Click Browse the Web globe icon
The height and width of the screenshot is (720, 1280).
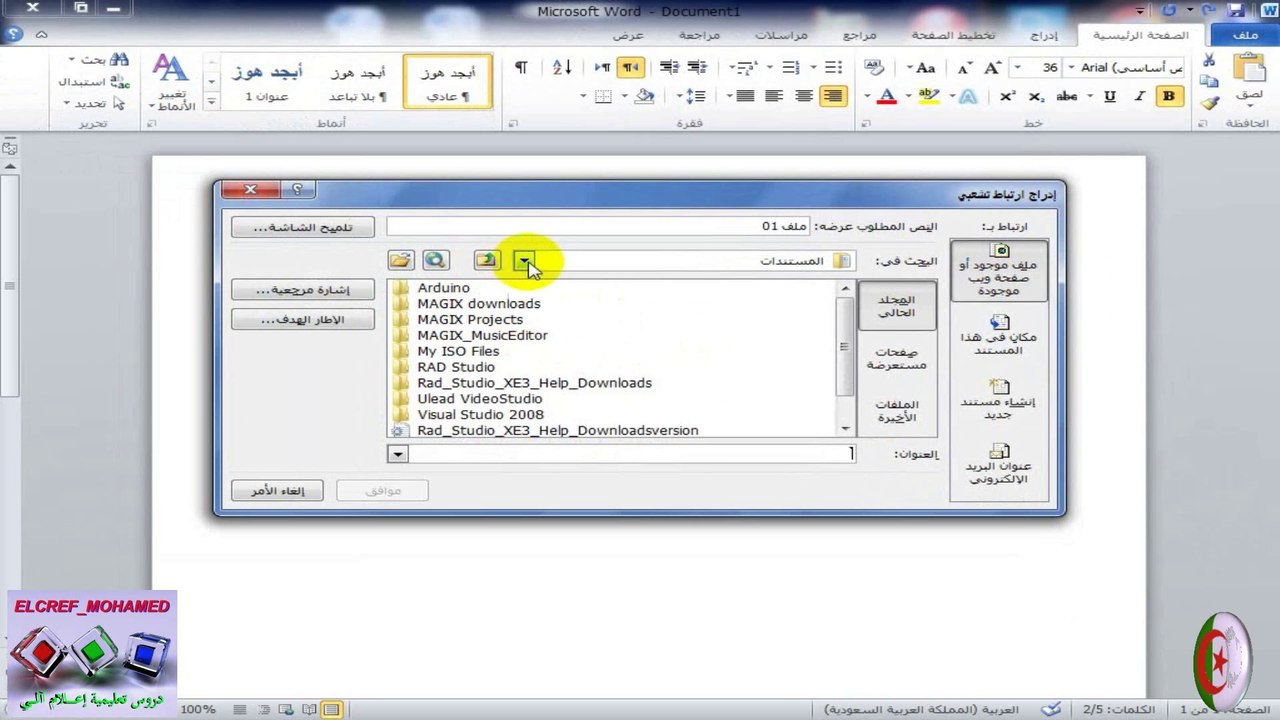tap(435, 261)
